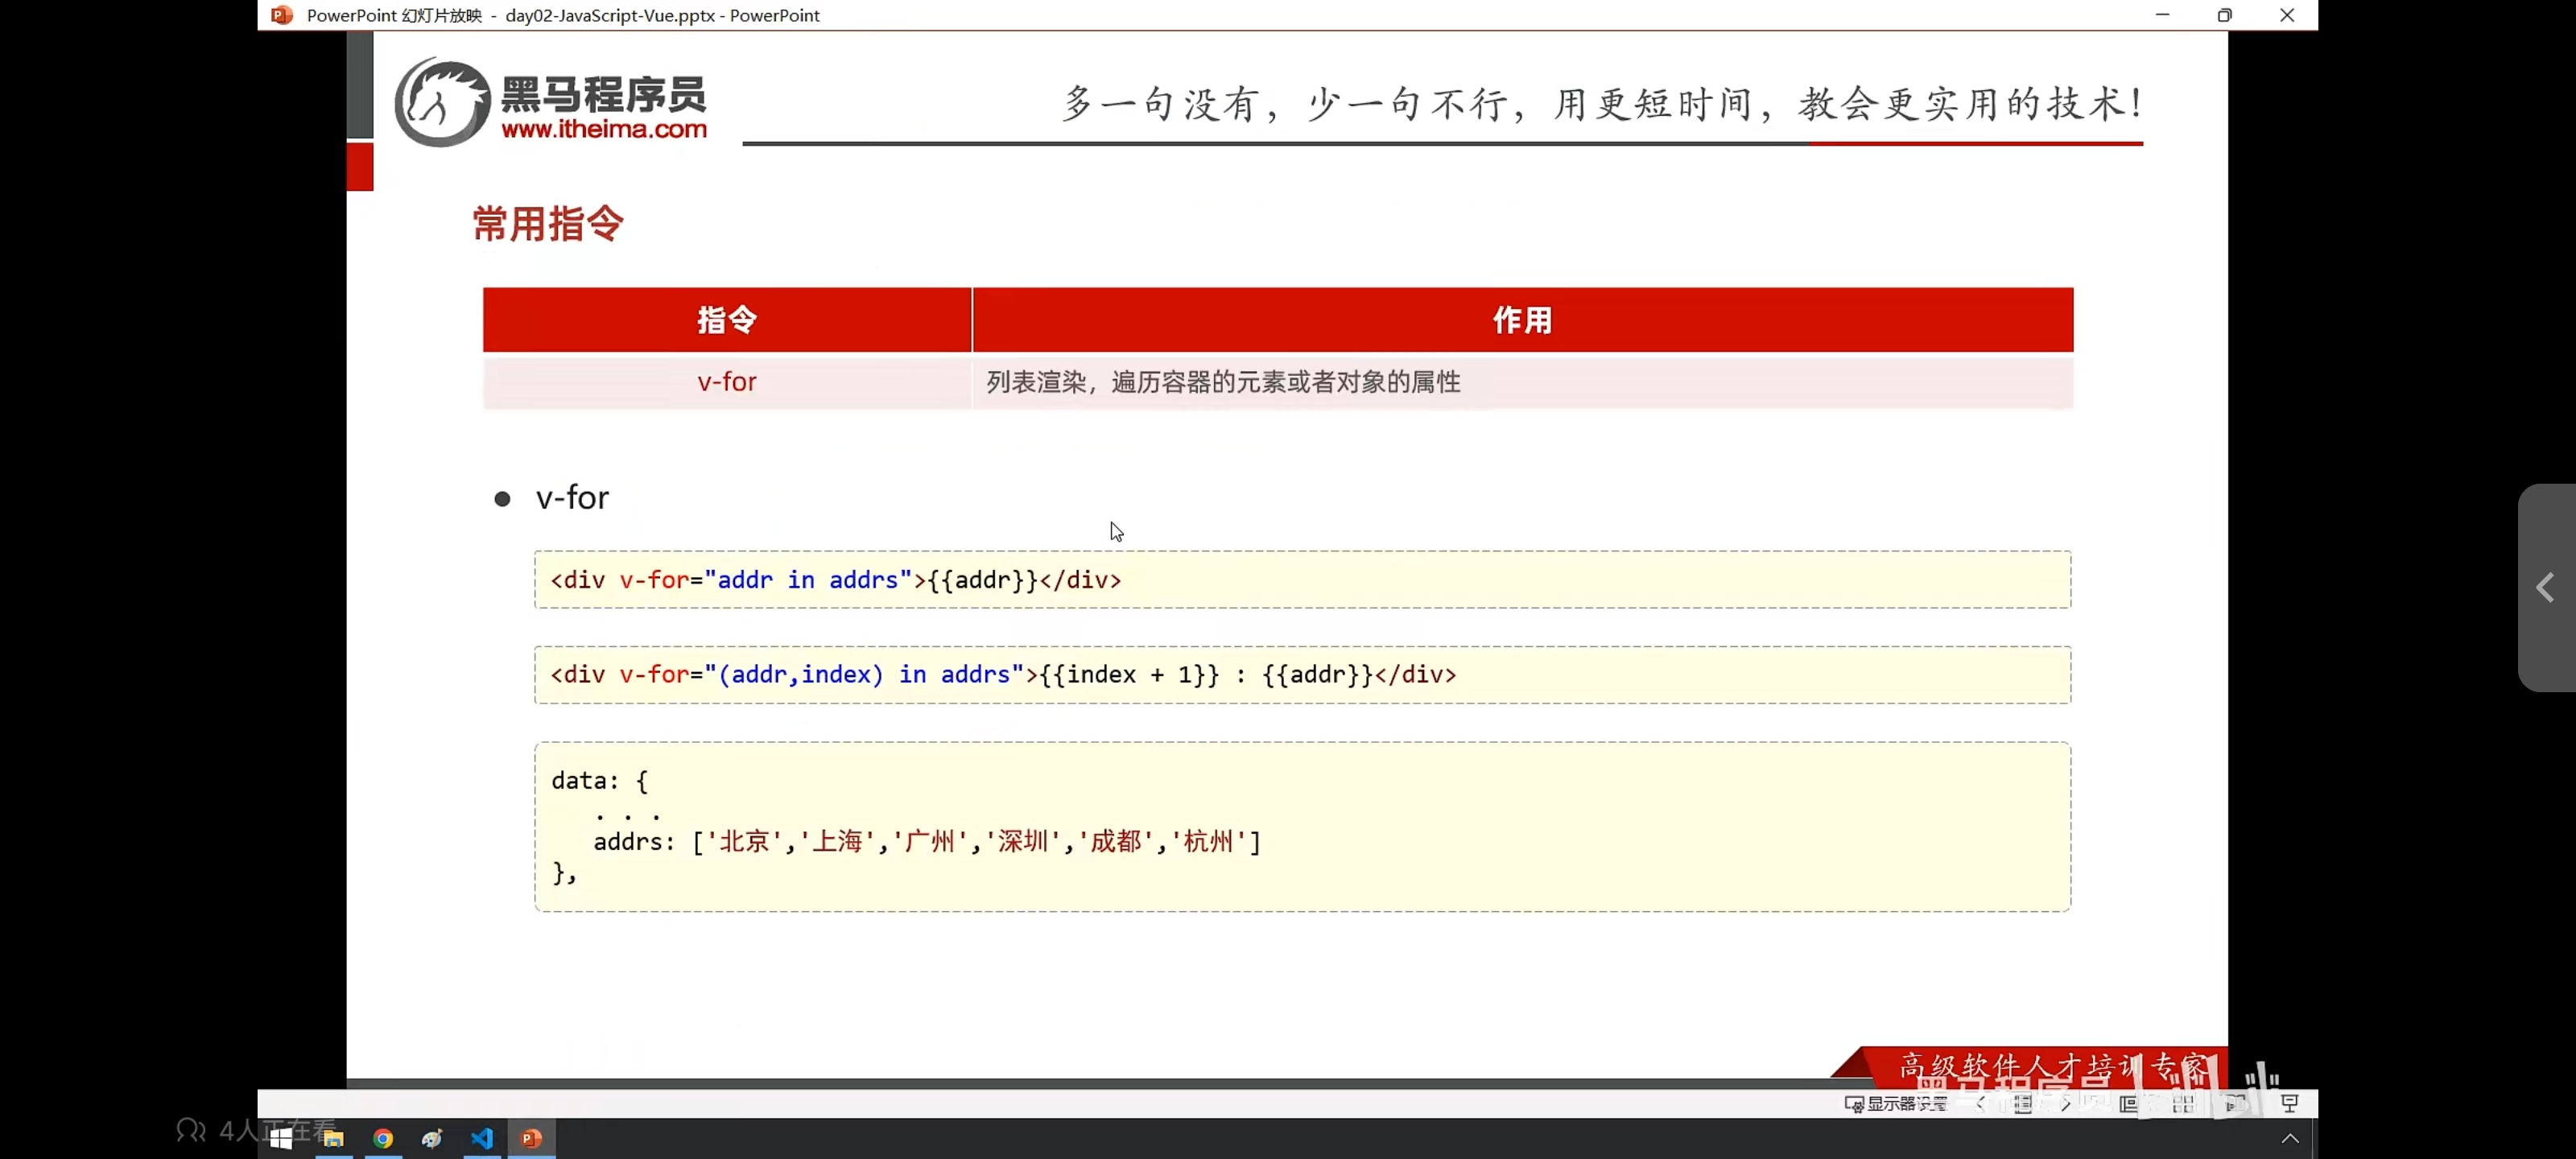
Task: Switch to normal view icon
Action: 2129,1104
